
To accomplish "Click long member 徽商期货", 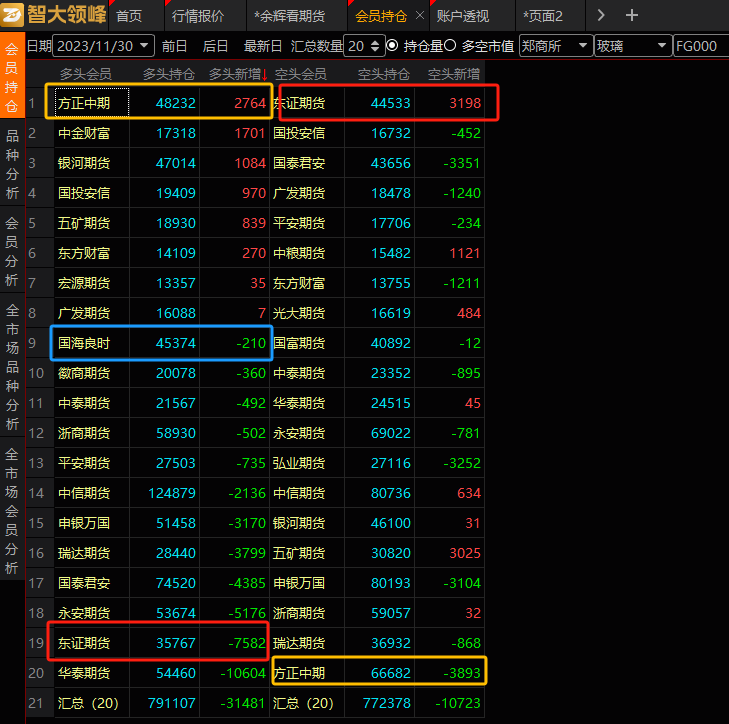I will pos(84,373).
